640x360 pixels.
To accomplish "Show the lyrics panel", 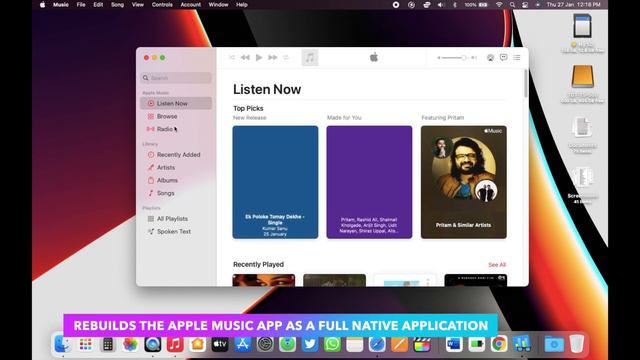I will point(503,58).
